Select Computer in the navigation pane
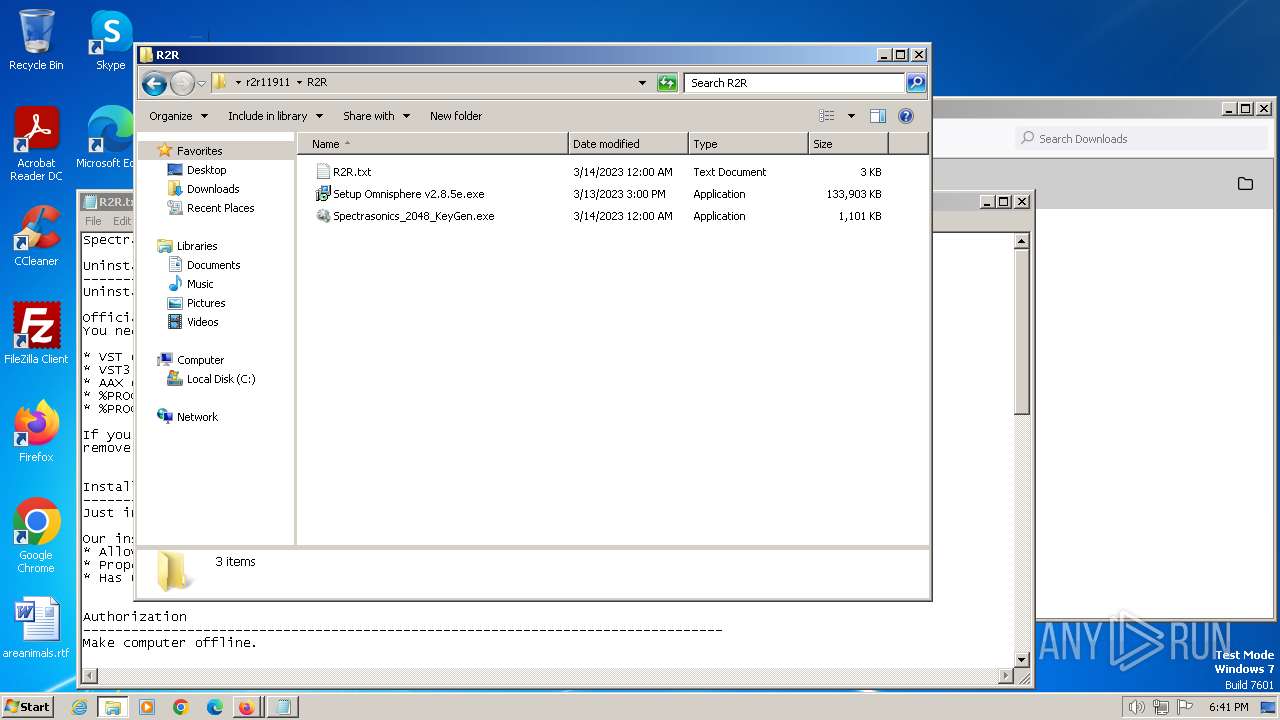 [200, 360]
